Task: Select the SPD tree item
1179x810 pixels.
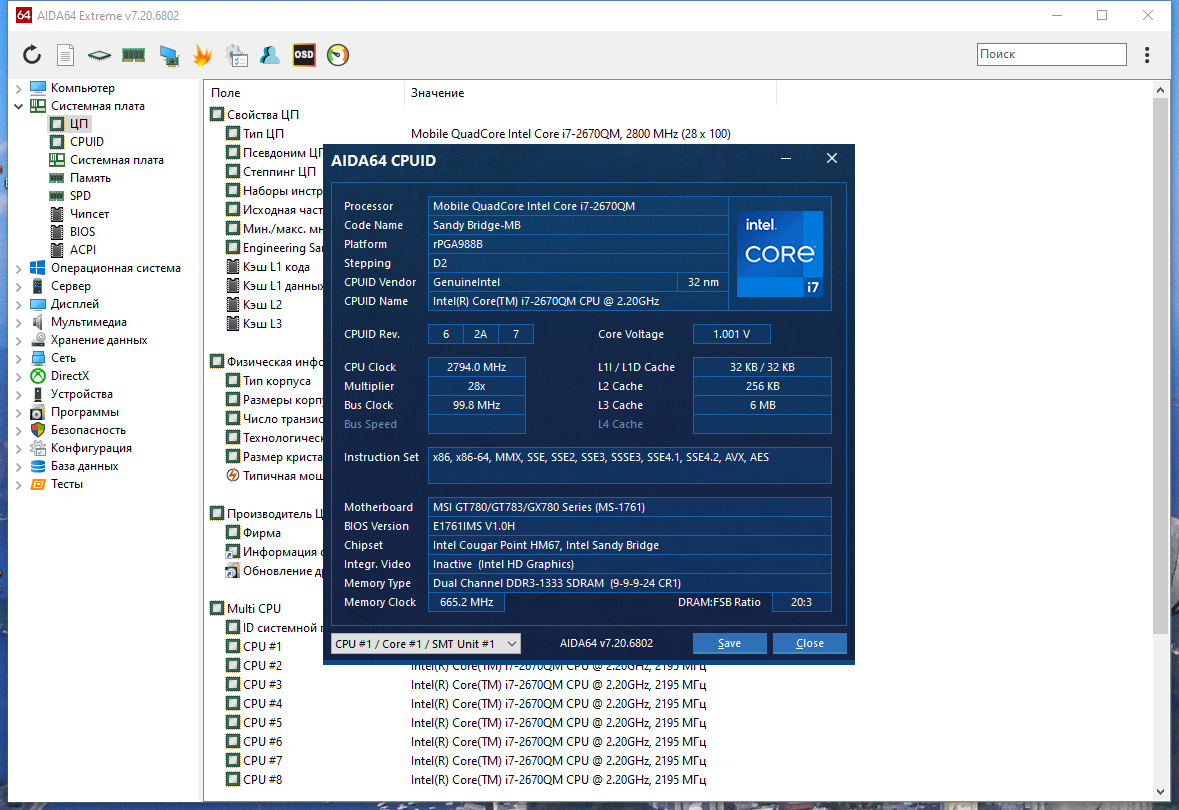Action: [80, 196]
